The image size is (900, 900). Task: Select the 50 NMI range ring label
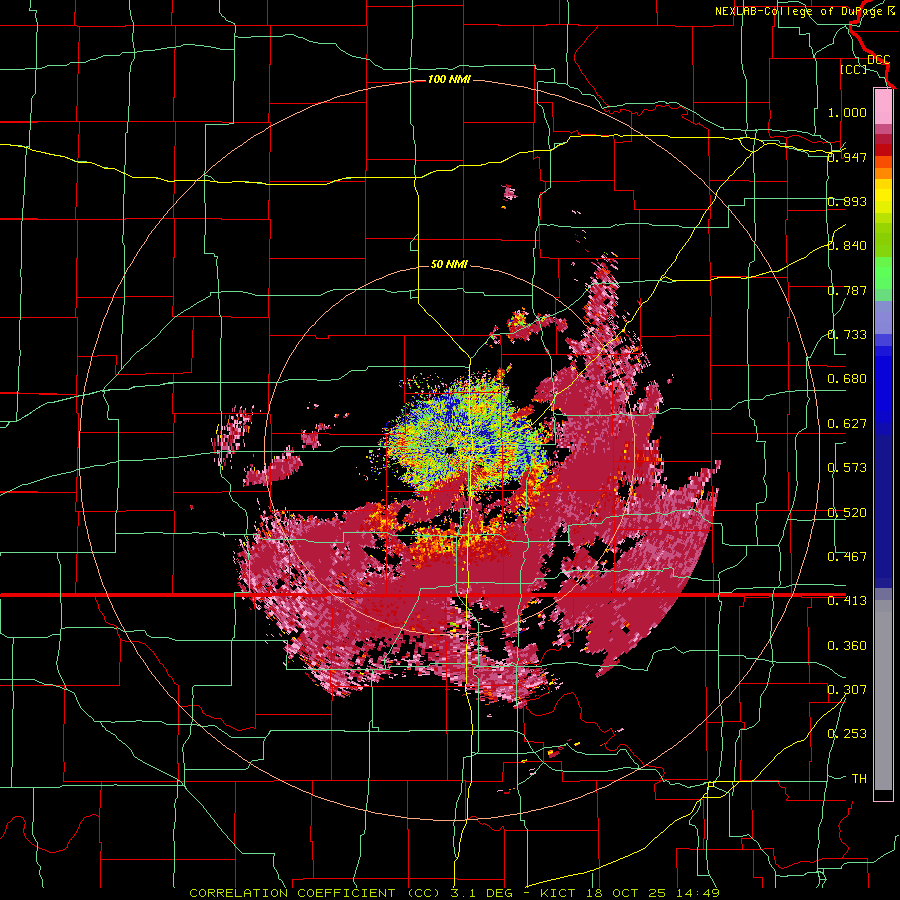click(x=449, y=264)
